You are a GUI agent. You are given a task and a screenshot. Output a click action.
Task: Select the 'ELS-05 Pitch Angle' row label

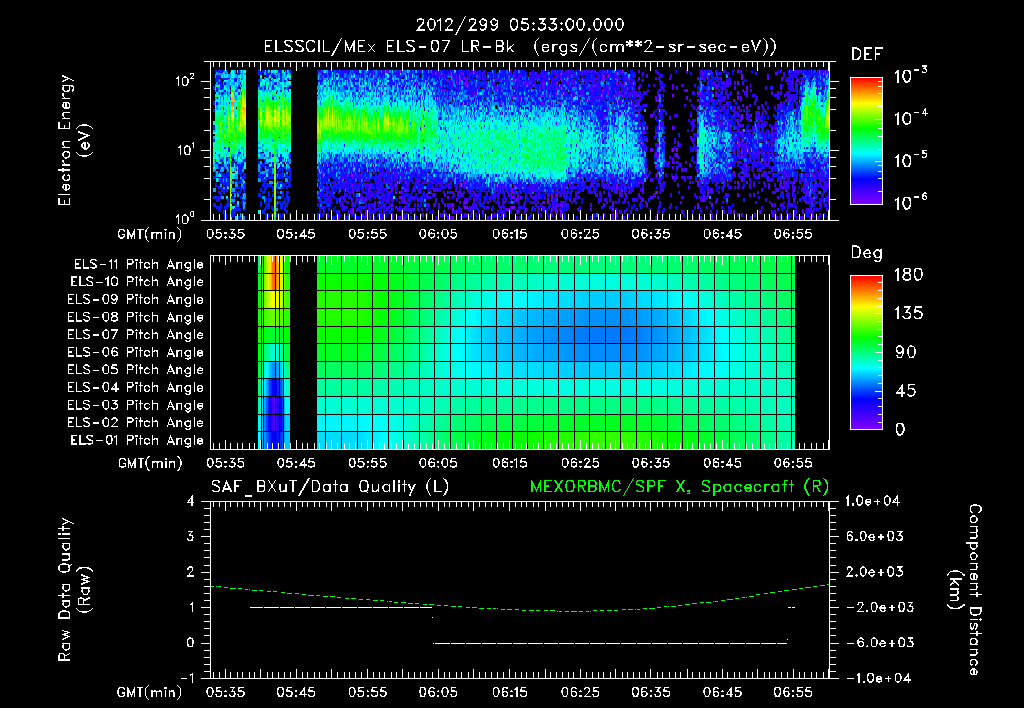point(136,370)
